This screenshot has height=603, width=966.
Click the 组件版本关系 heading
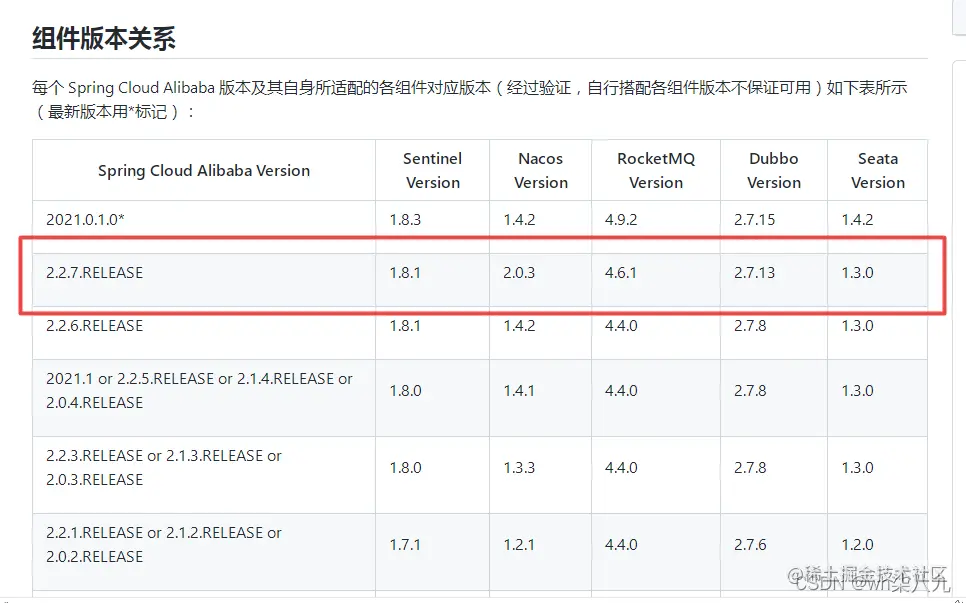tap(104, 38)
